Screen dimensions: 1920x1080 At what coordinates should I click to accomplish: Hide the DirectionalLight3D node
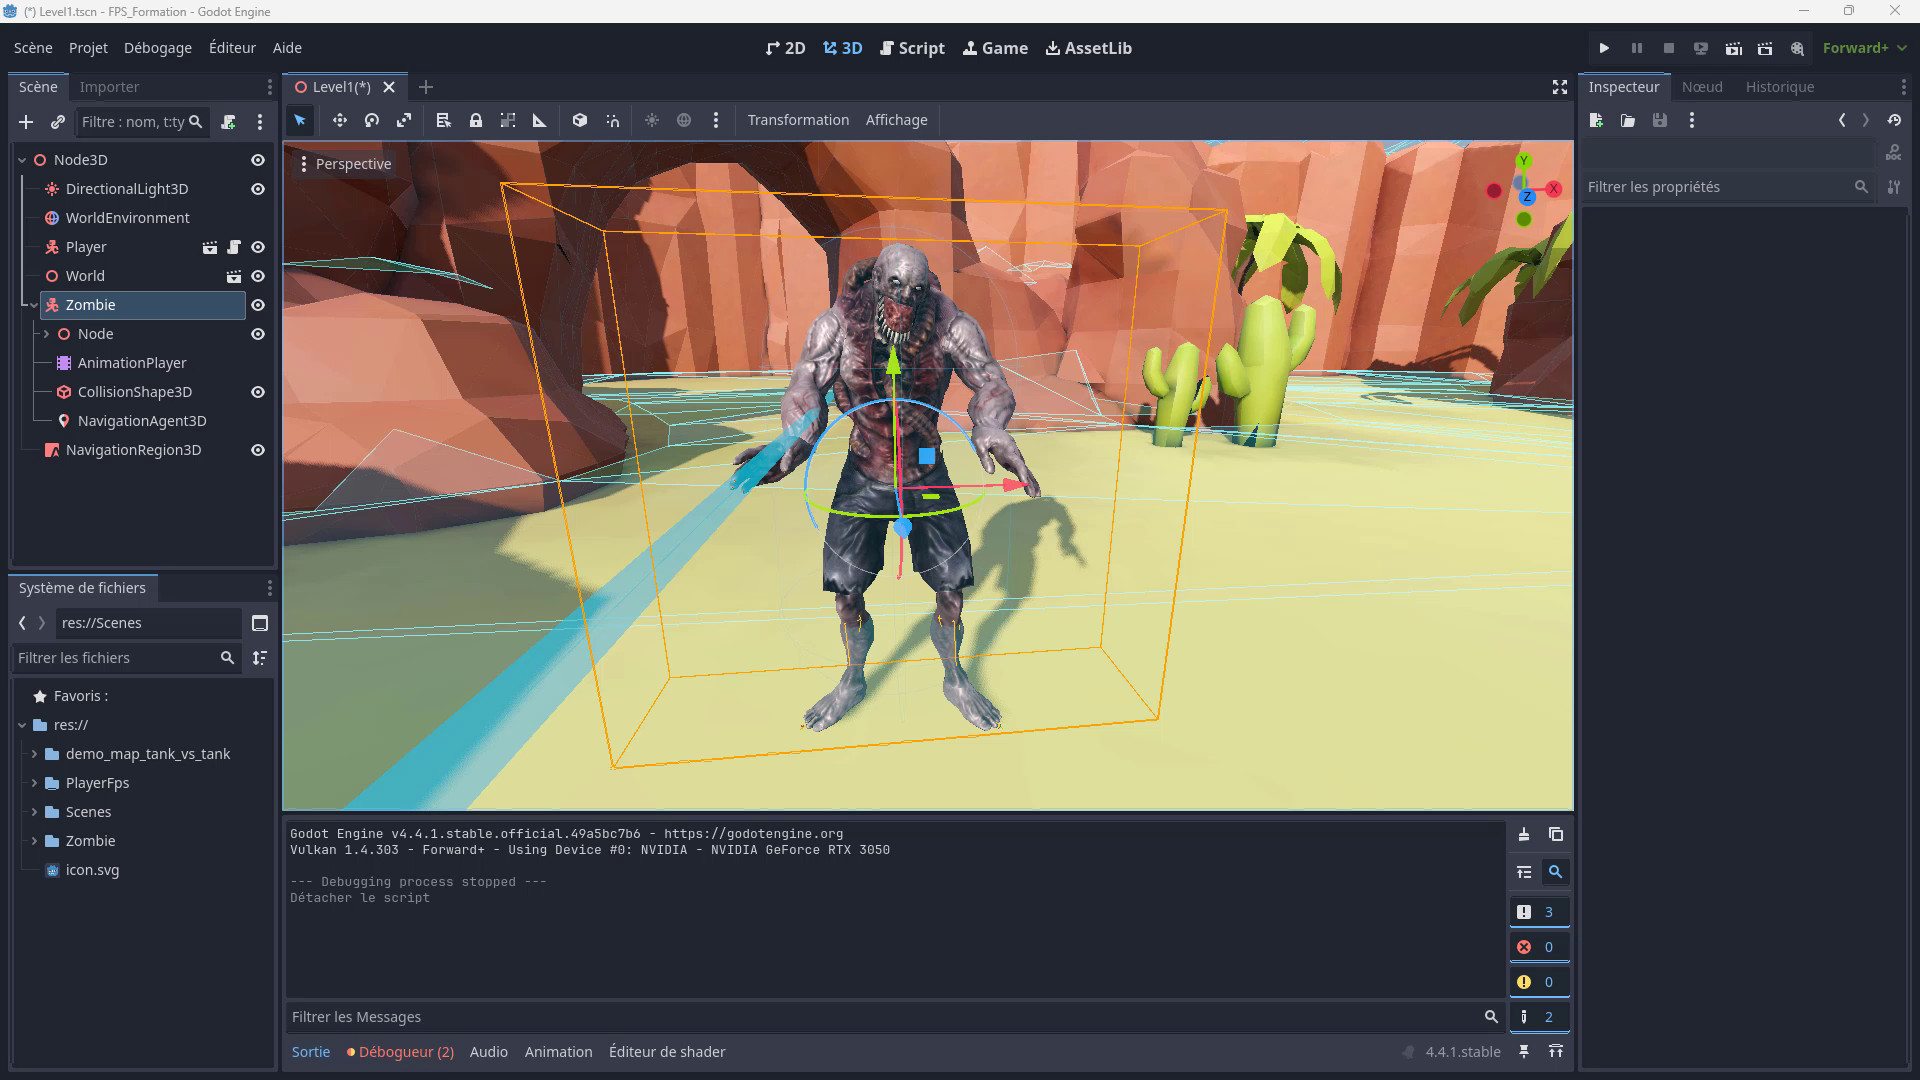click(258, 189)
